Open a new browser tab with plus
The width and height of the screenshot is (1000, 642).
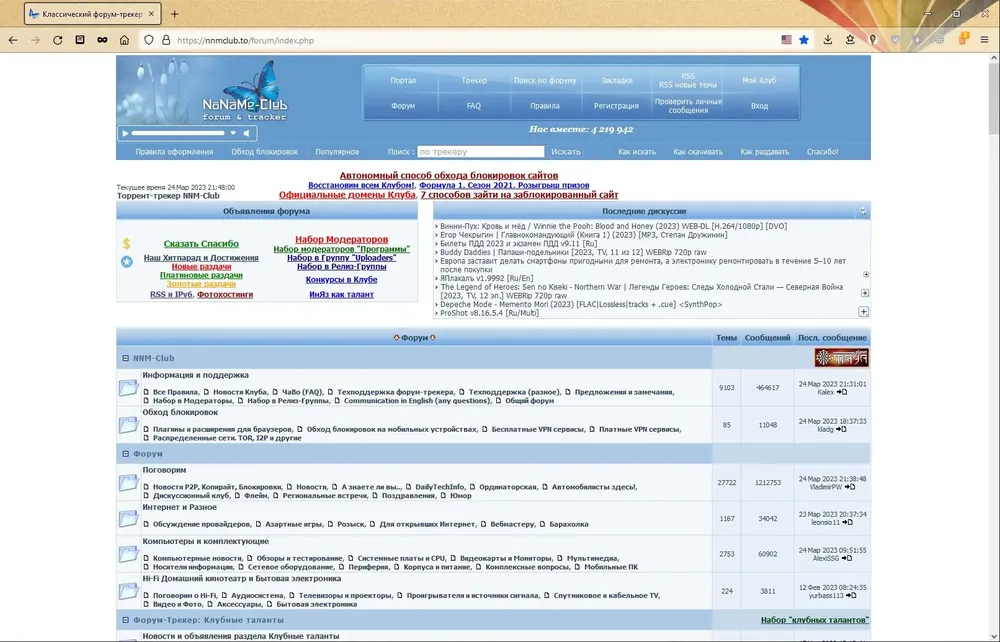(x=174, y=14)
